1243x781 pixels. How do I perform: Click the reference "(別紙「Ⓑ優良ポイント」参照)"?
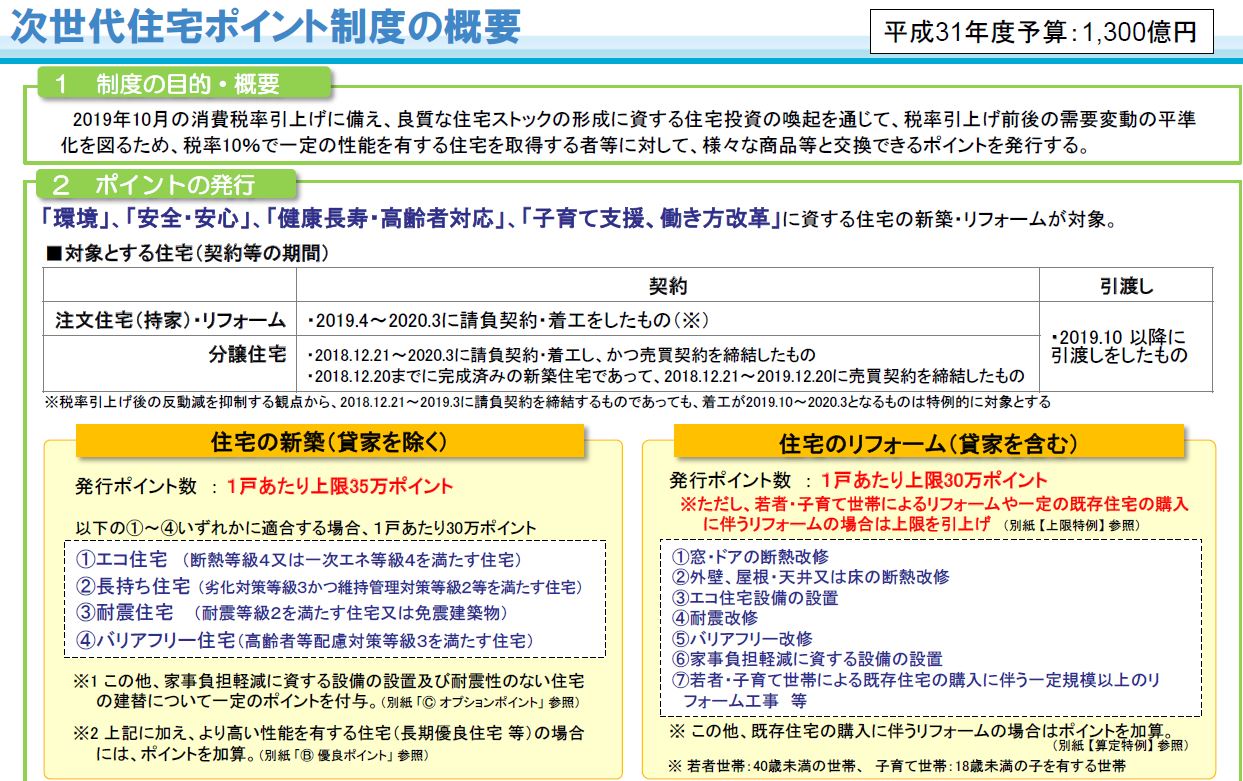click(343, 755)
